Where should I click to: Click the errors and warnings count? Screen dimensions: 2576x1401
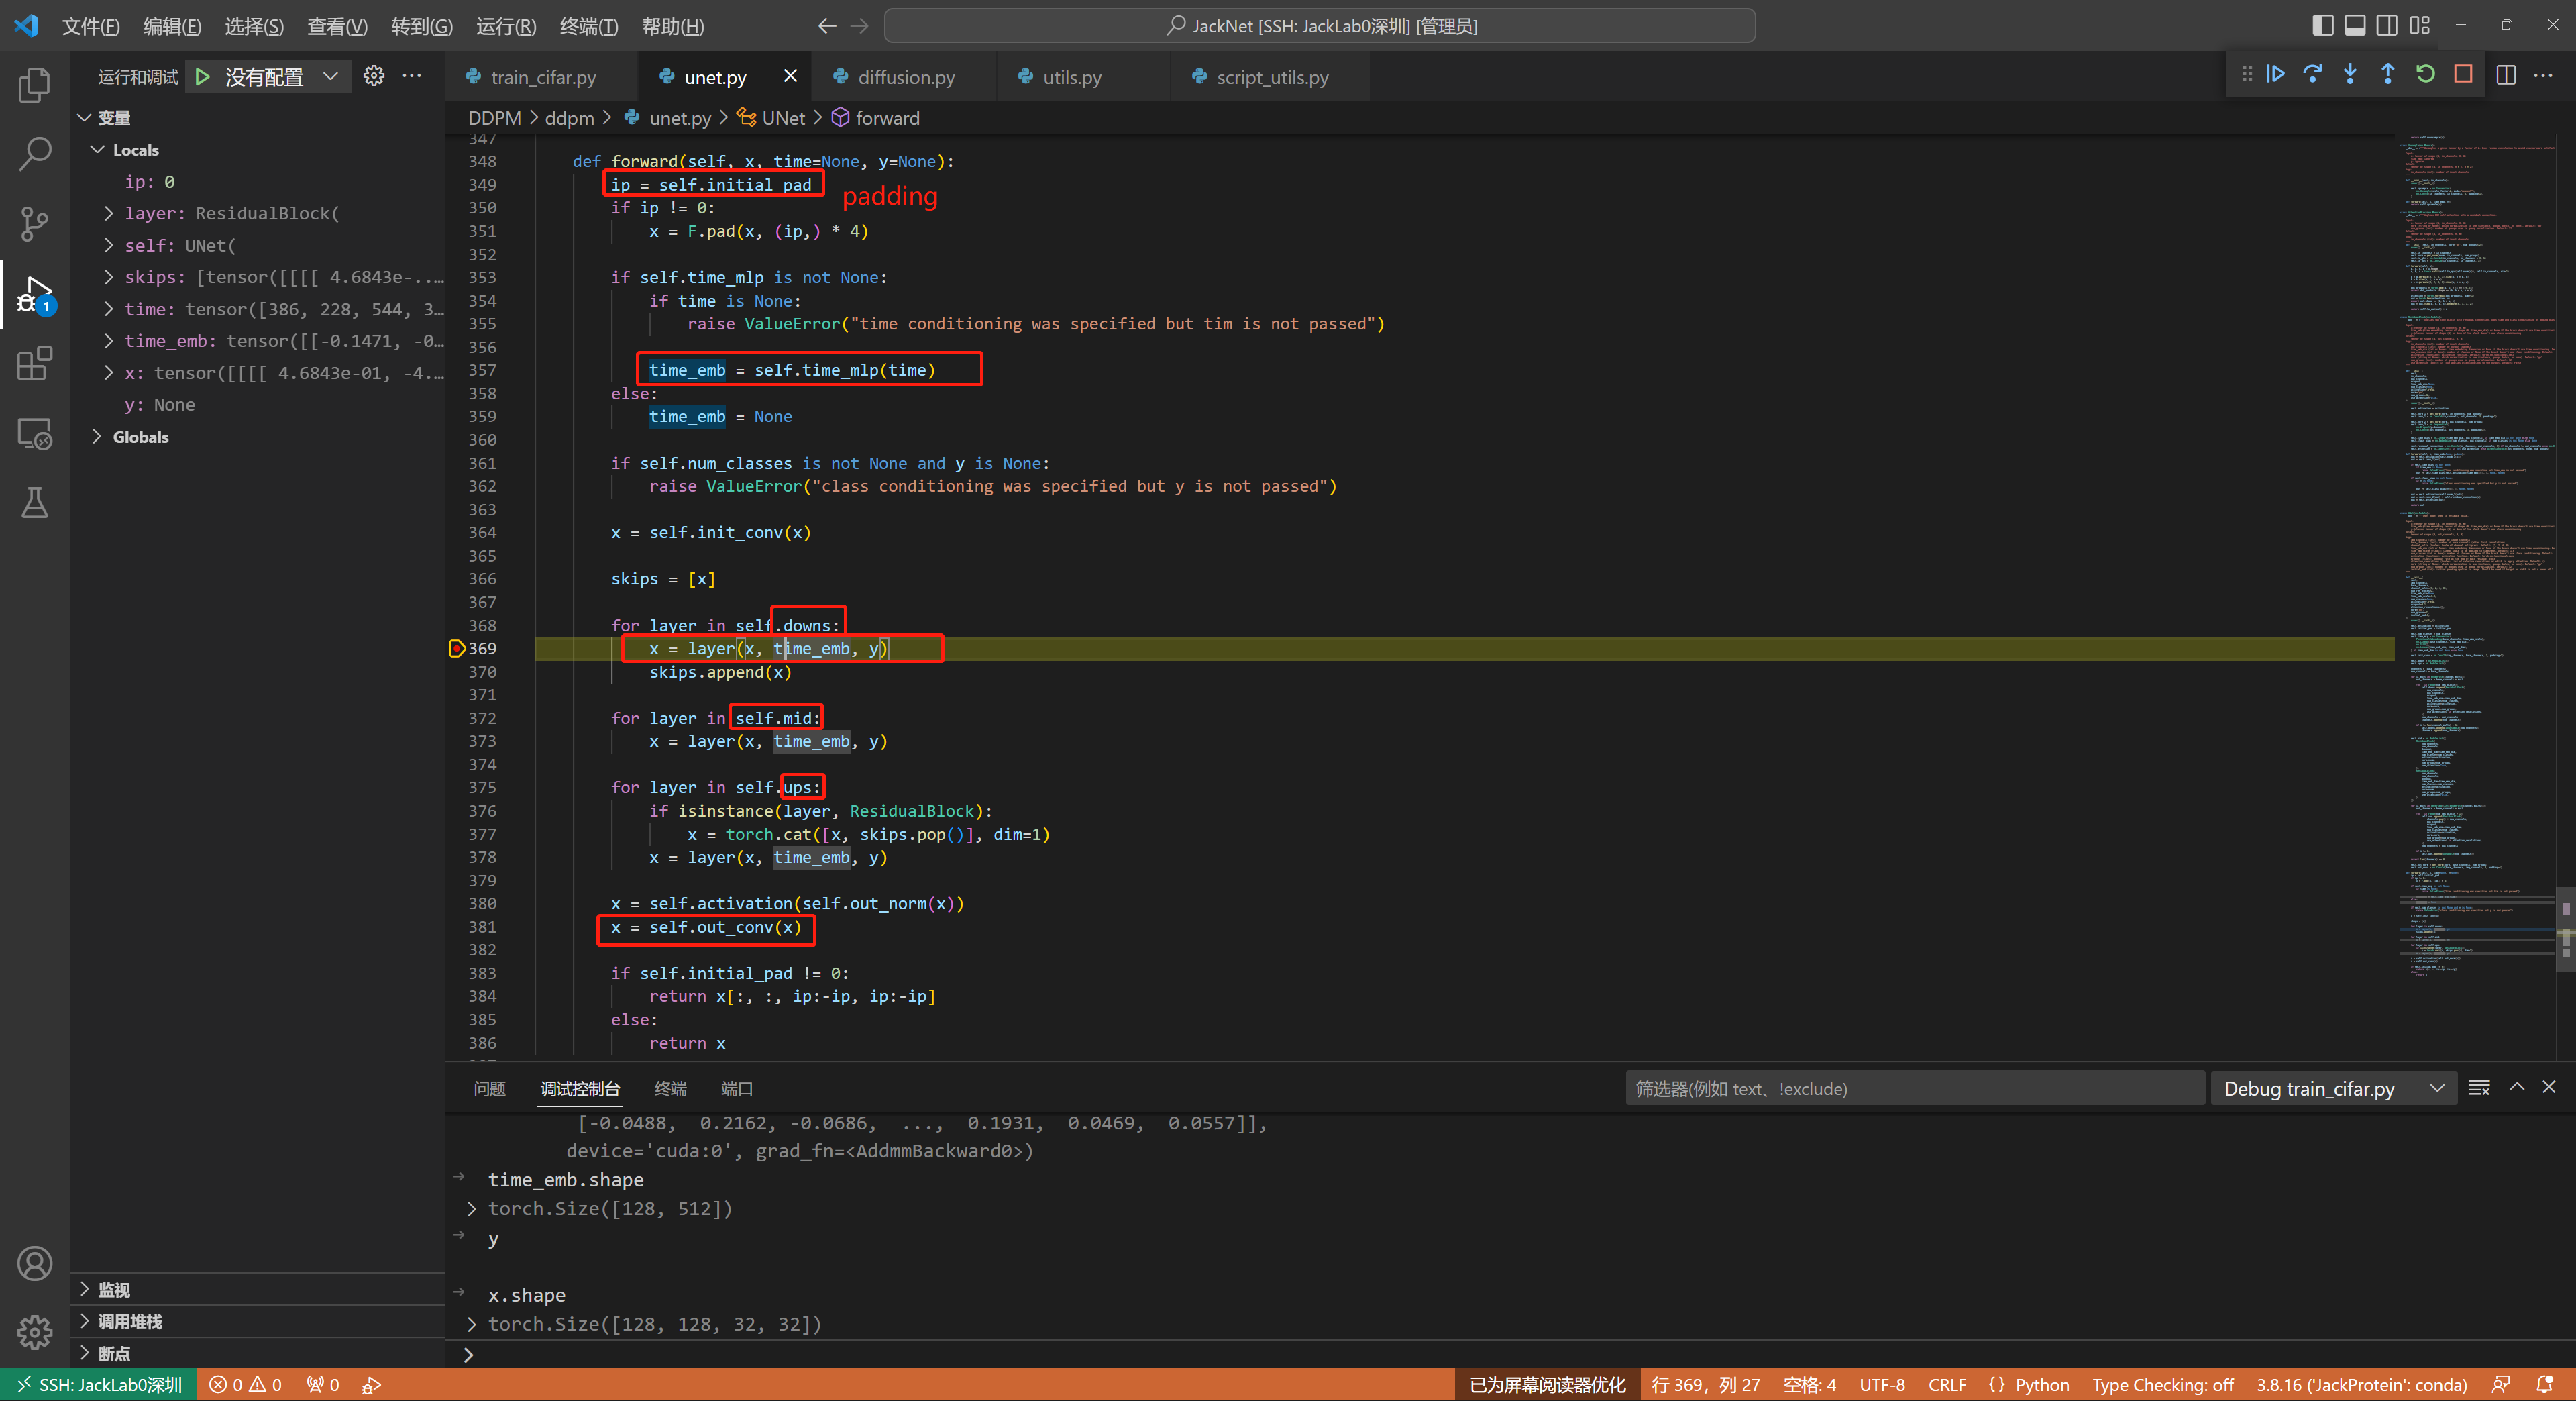click(x=245, y=1385)
